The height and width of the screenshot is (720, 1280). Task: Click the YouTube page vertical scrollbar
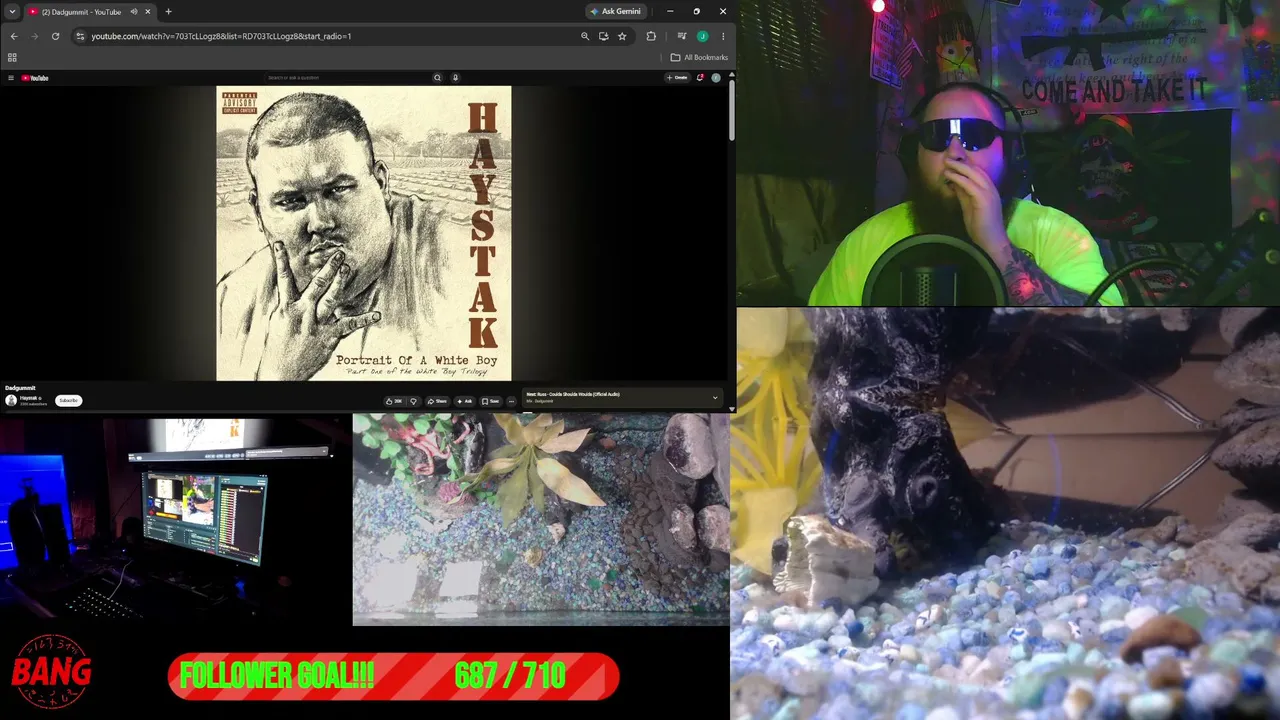(x=732, y=110)
